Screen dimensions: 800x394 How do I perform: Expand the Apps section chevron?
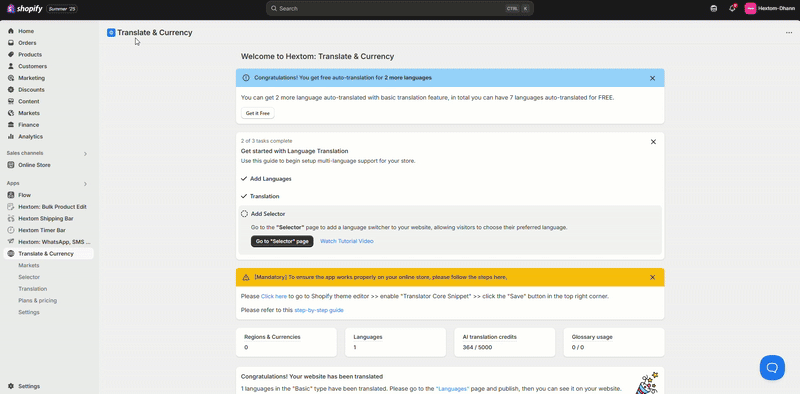coord(85,184)
